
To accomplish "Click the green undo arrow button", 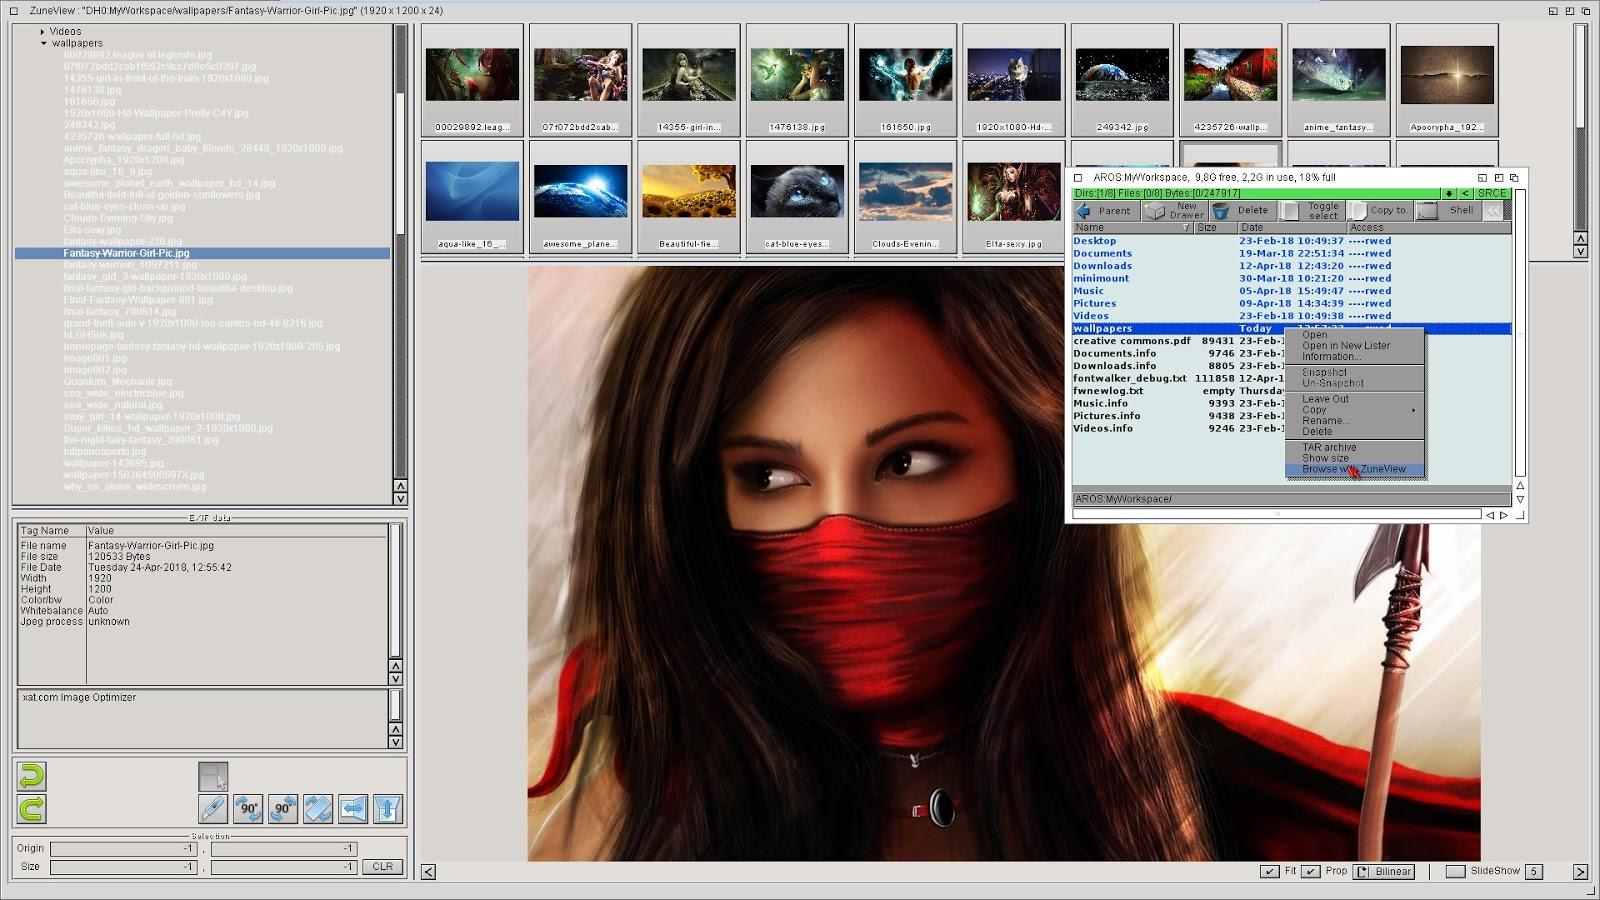I will click(32, 776).
